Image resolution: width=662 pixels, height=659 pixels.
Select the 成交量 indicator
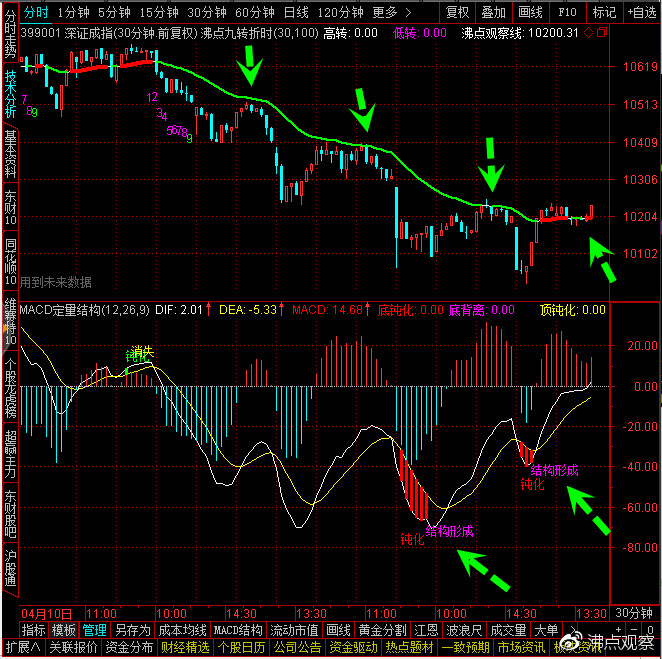click(x=508, y=631)
